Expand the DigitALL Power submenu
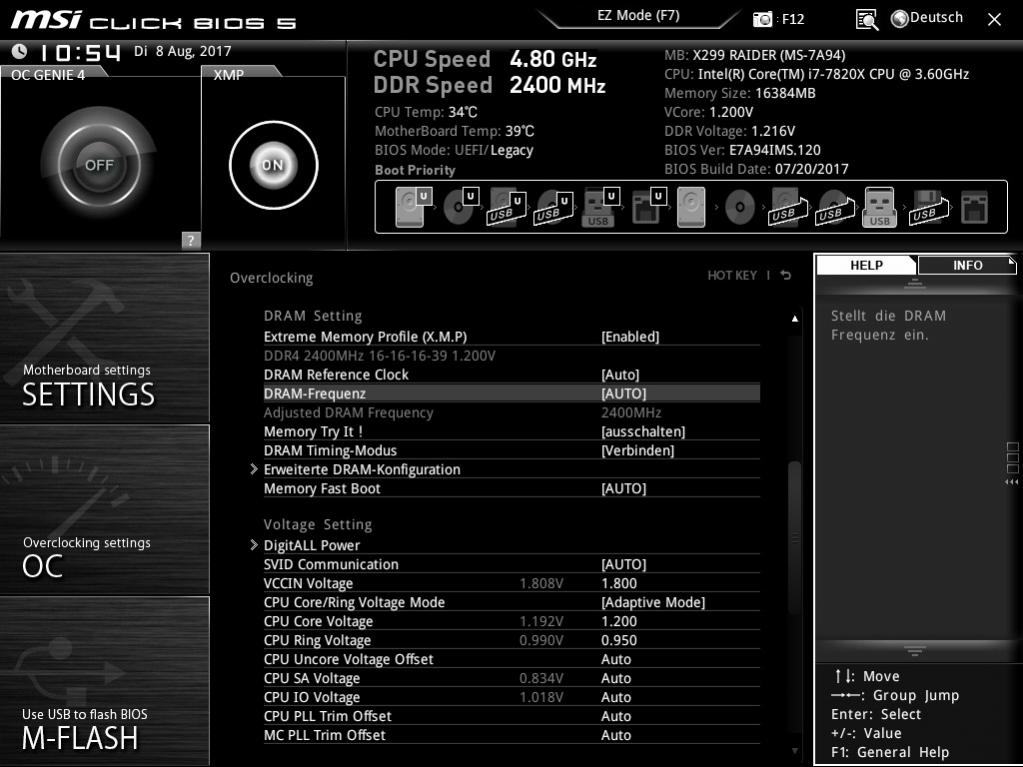Screen dimensions: 1023x767 [312, 545]
